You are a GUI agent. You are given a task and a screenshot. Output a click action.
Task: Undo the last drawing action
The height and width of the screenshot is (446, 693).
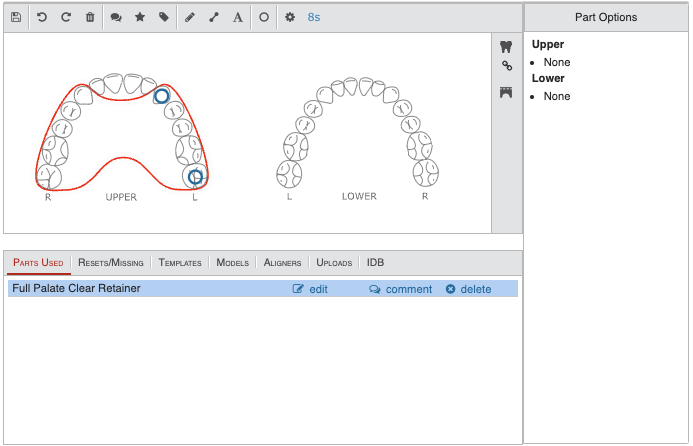coord(42,17)
